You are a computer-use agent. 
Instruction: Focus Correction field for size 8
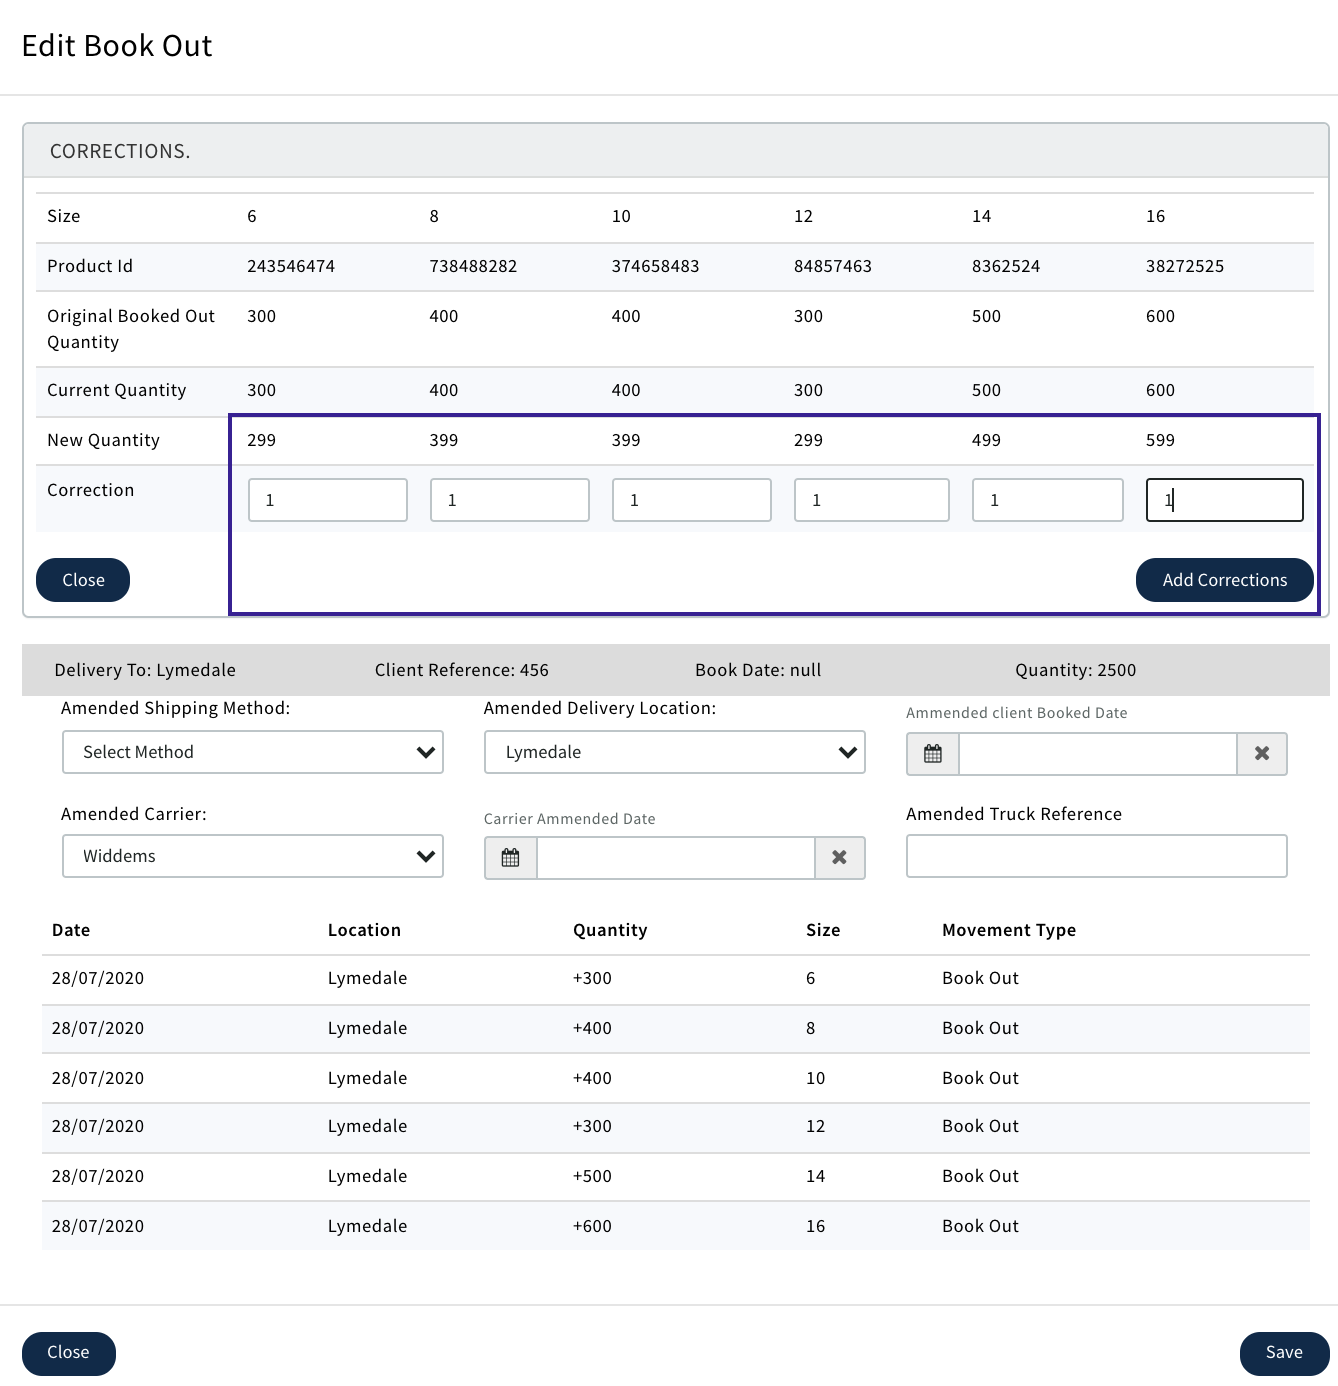pos(510,500)
